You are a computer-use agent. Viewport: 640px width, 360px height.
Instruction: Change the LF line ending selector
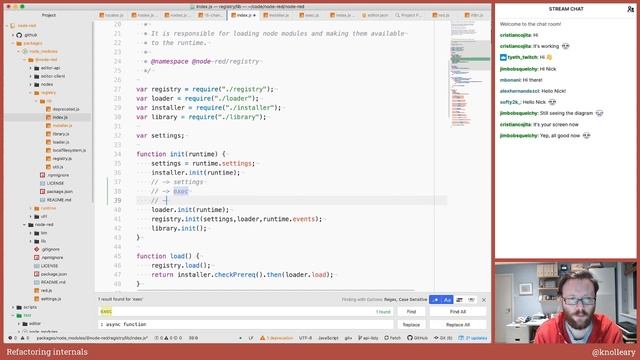point(251,338)
